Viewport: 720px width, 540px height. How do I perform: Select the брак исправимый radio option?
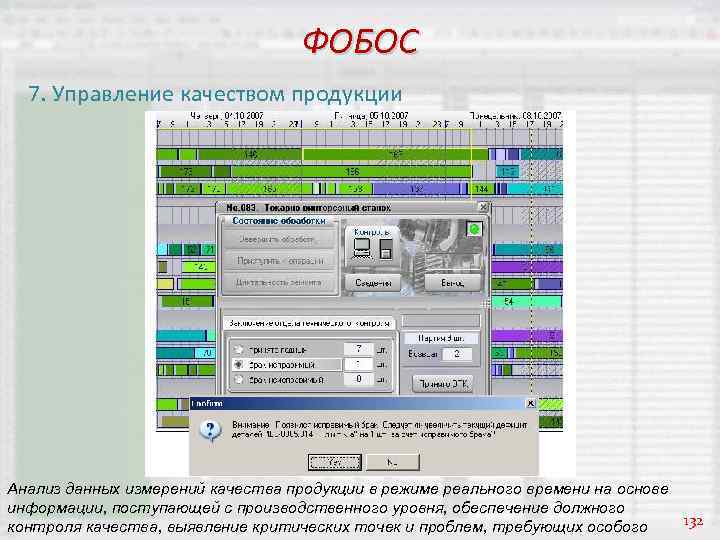point(238,365)
